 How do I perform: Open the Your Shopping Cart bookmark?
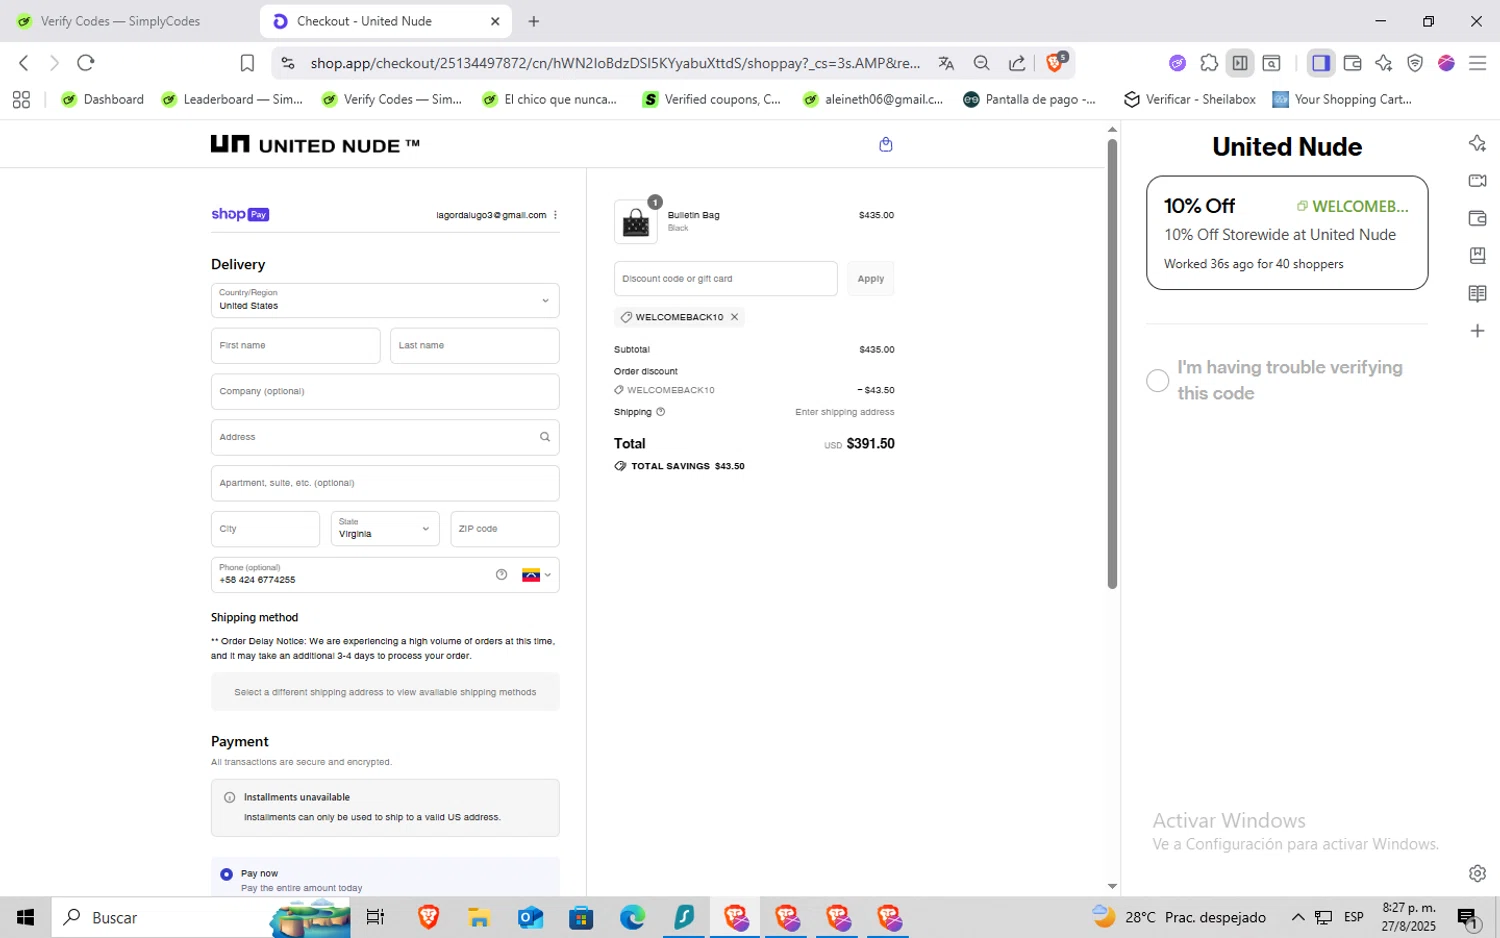coord(1342,99)
